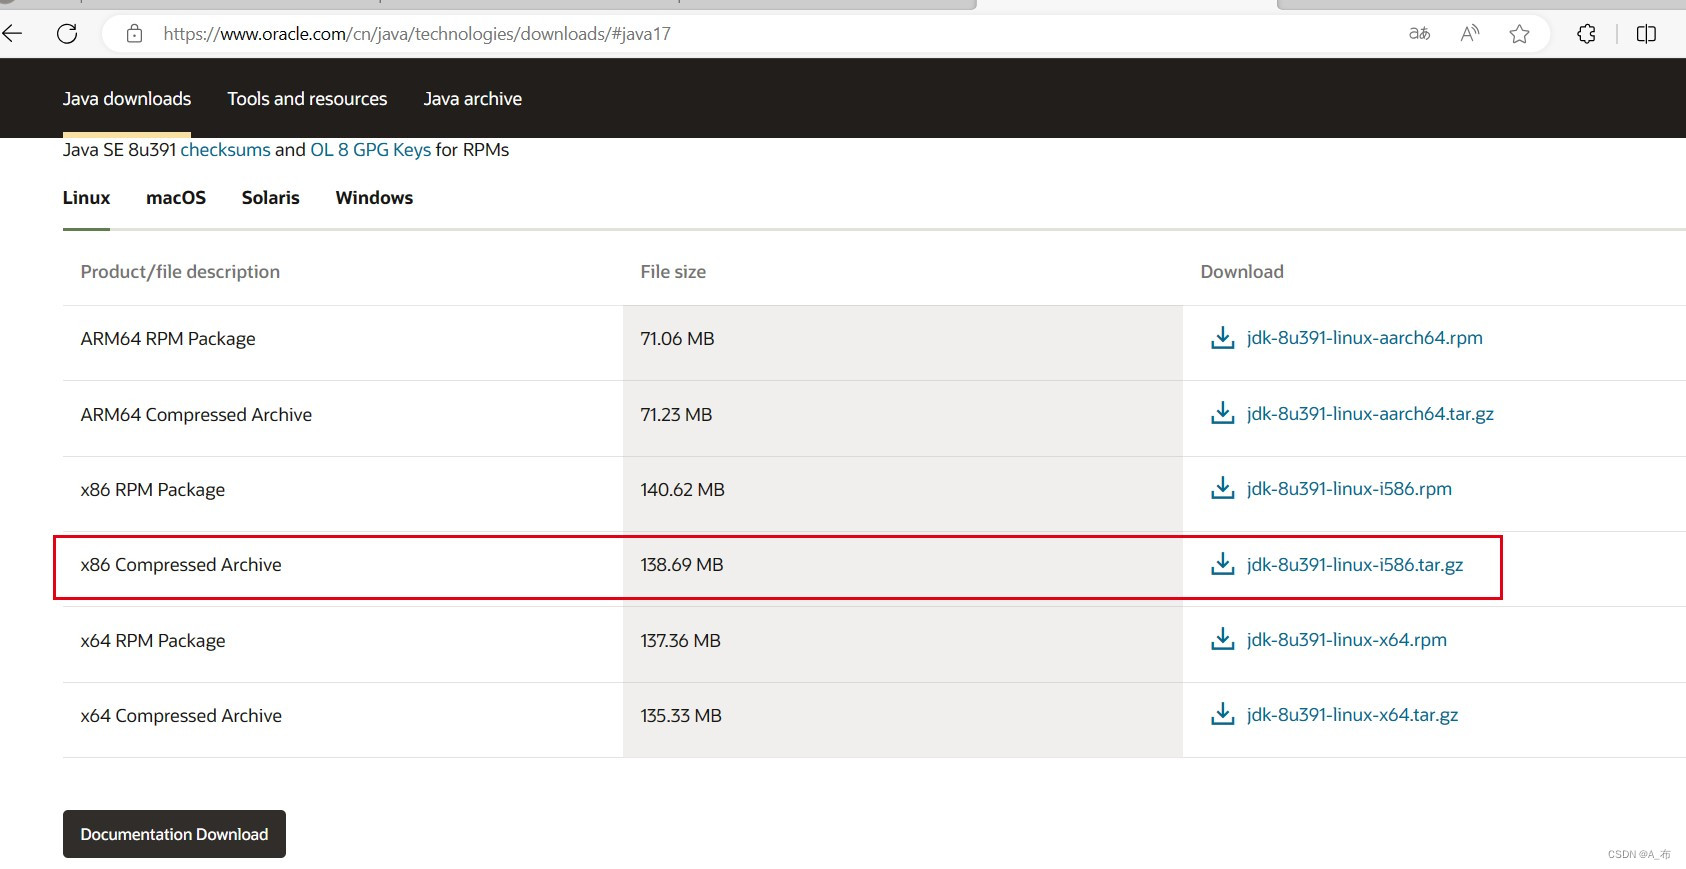Click download icon for aarch64.rpm
The width and height of the screenshot is (1686, 869).
click(x=1222, y=338)
